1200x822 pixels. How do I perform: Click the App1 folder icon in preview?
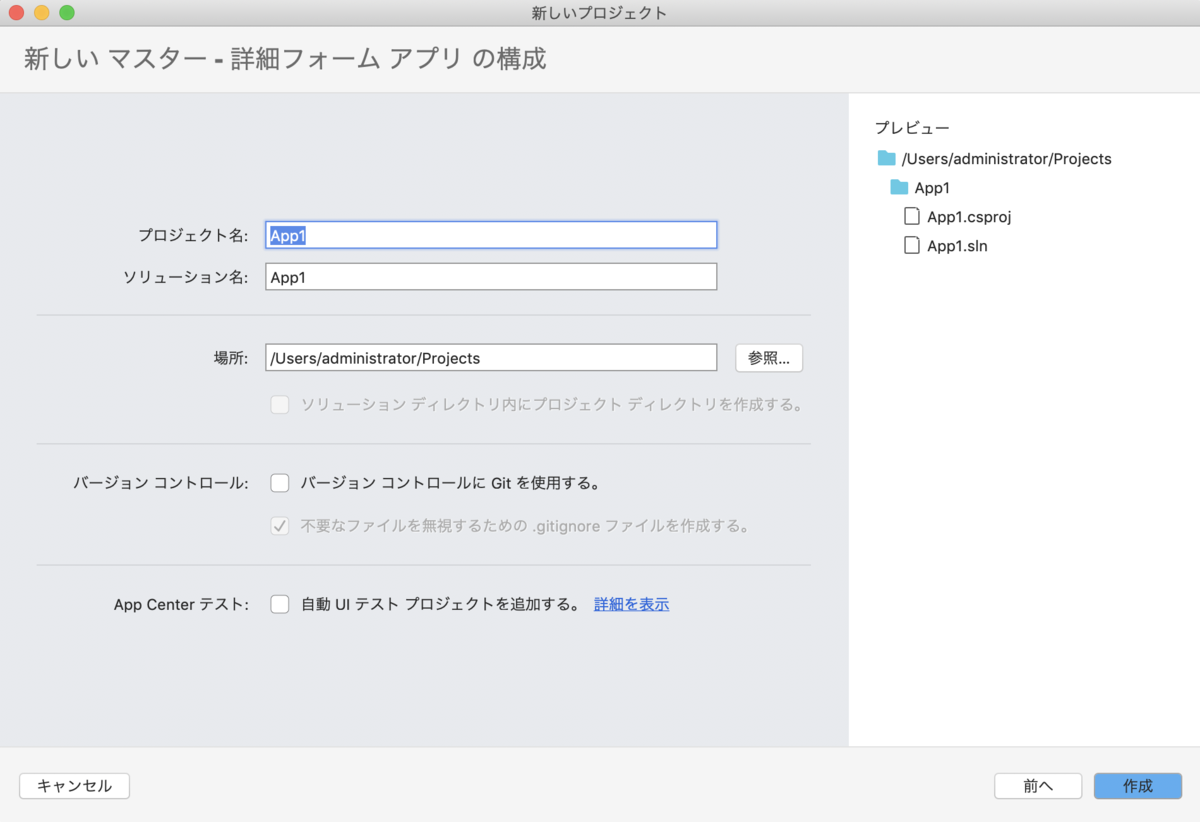click(x=901, y=187)
